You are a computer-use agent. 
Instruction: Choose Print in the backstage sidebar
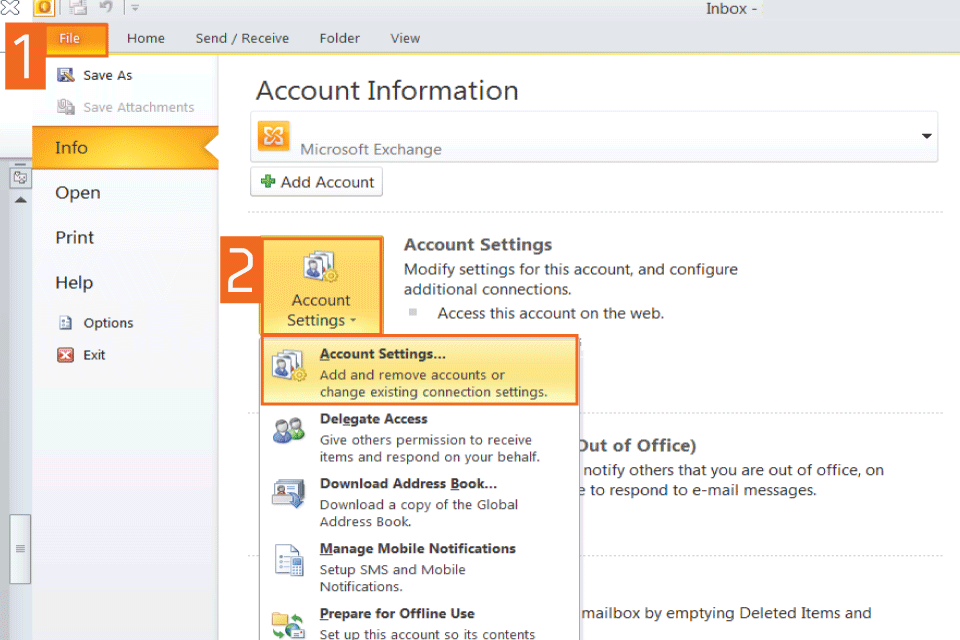[75, 238]
